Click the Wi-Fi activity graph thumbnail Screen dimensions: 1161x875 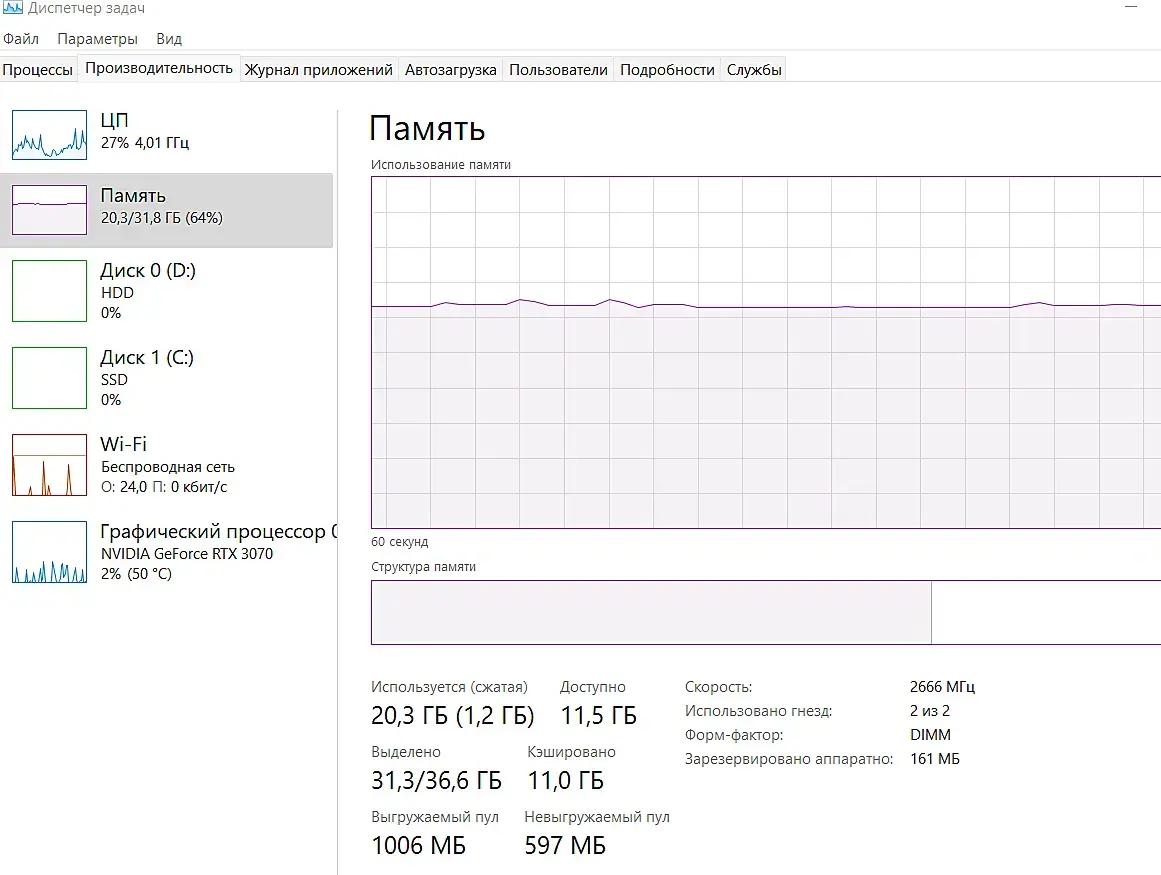pyautogui.click(x=49, y=465)
